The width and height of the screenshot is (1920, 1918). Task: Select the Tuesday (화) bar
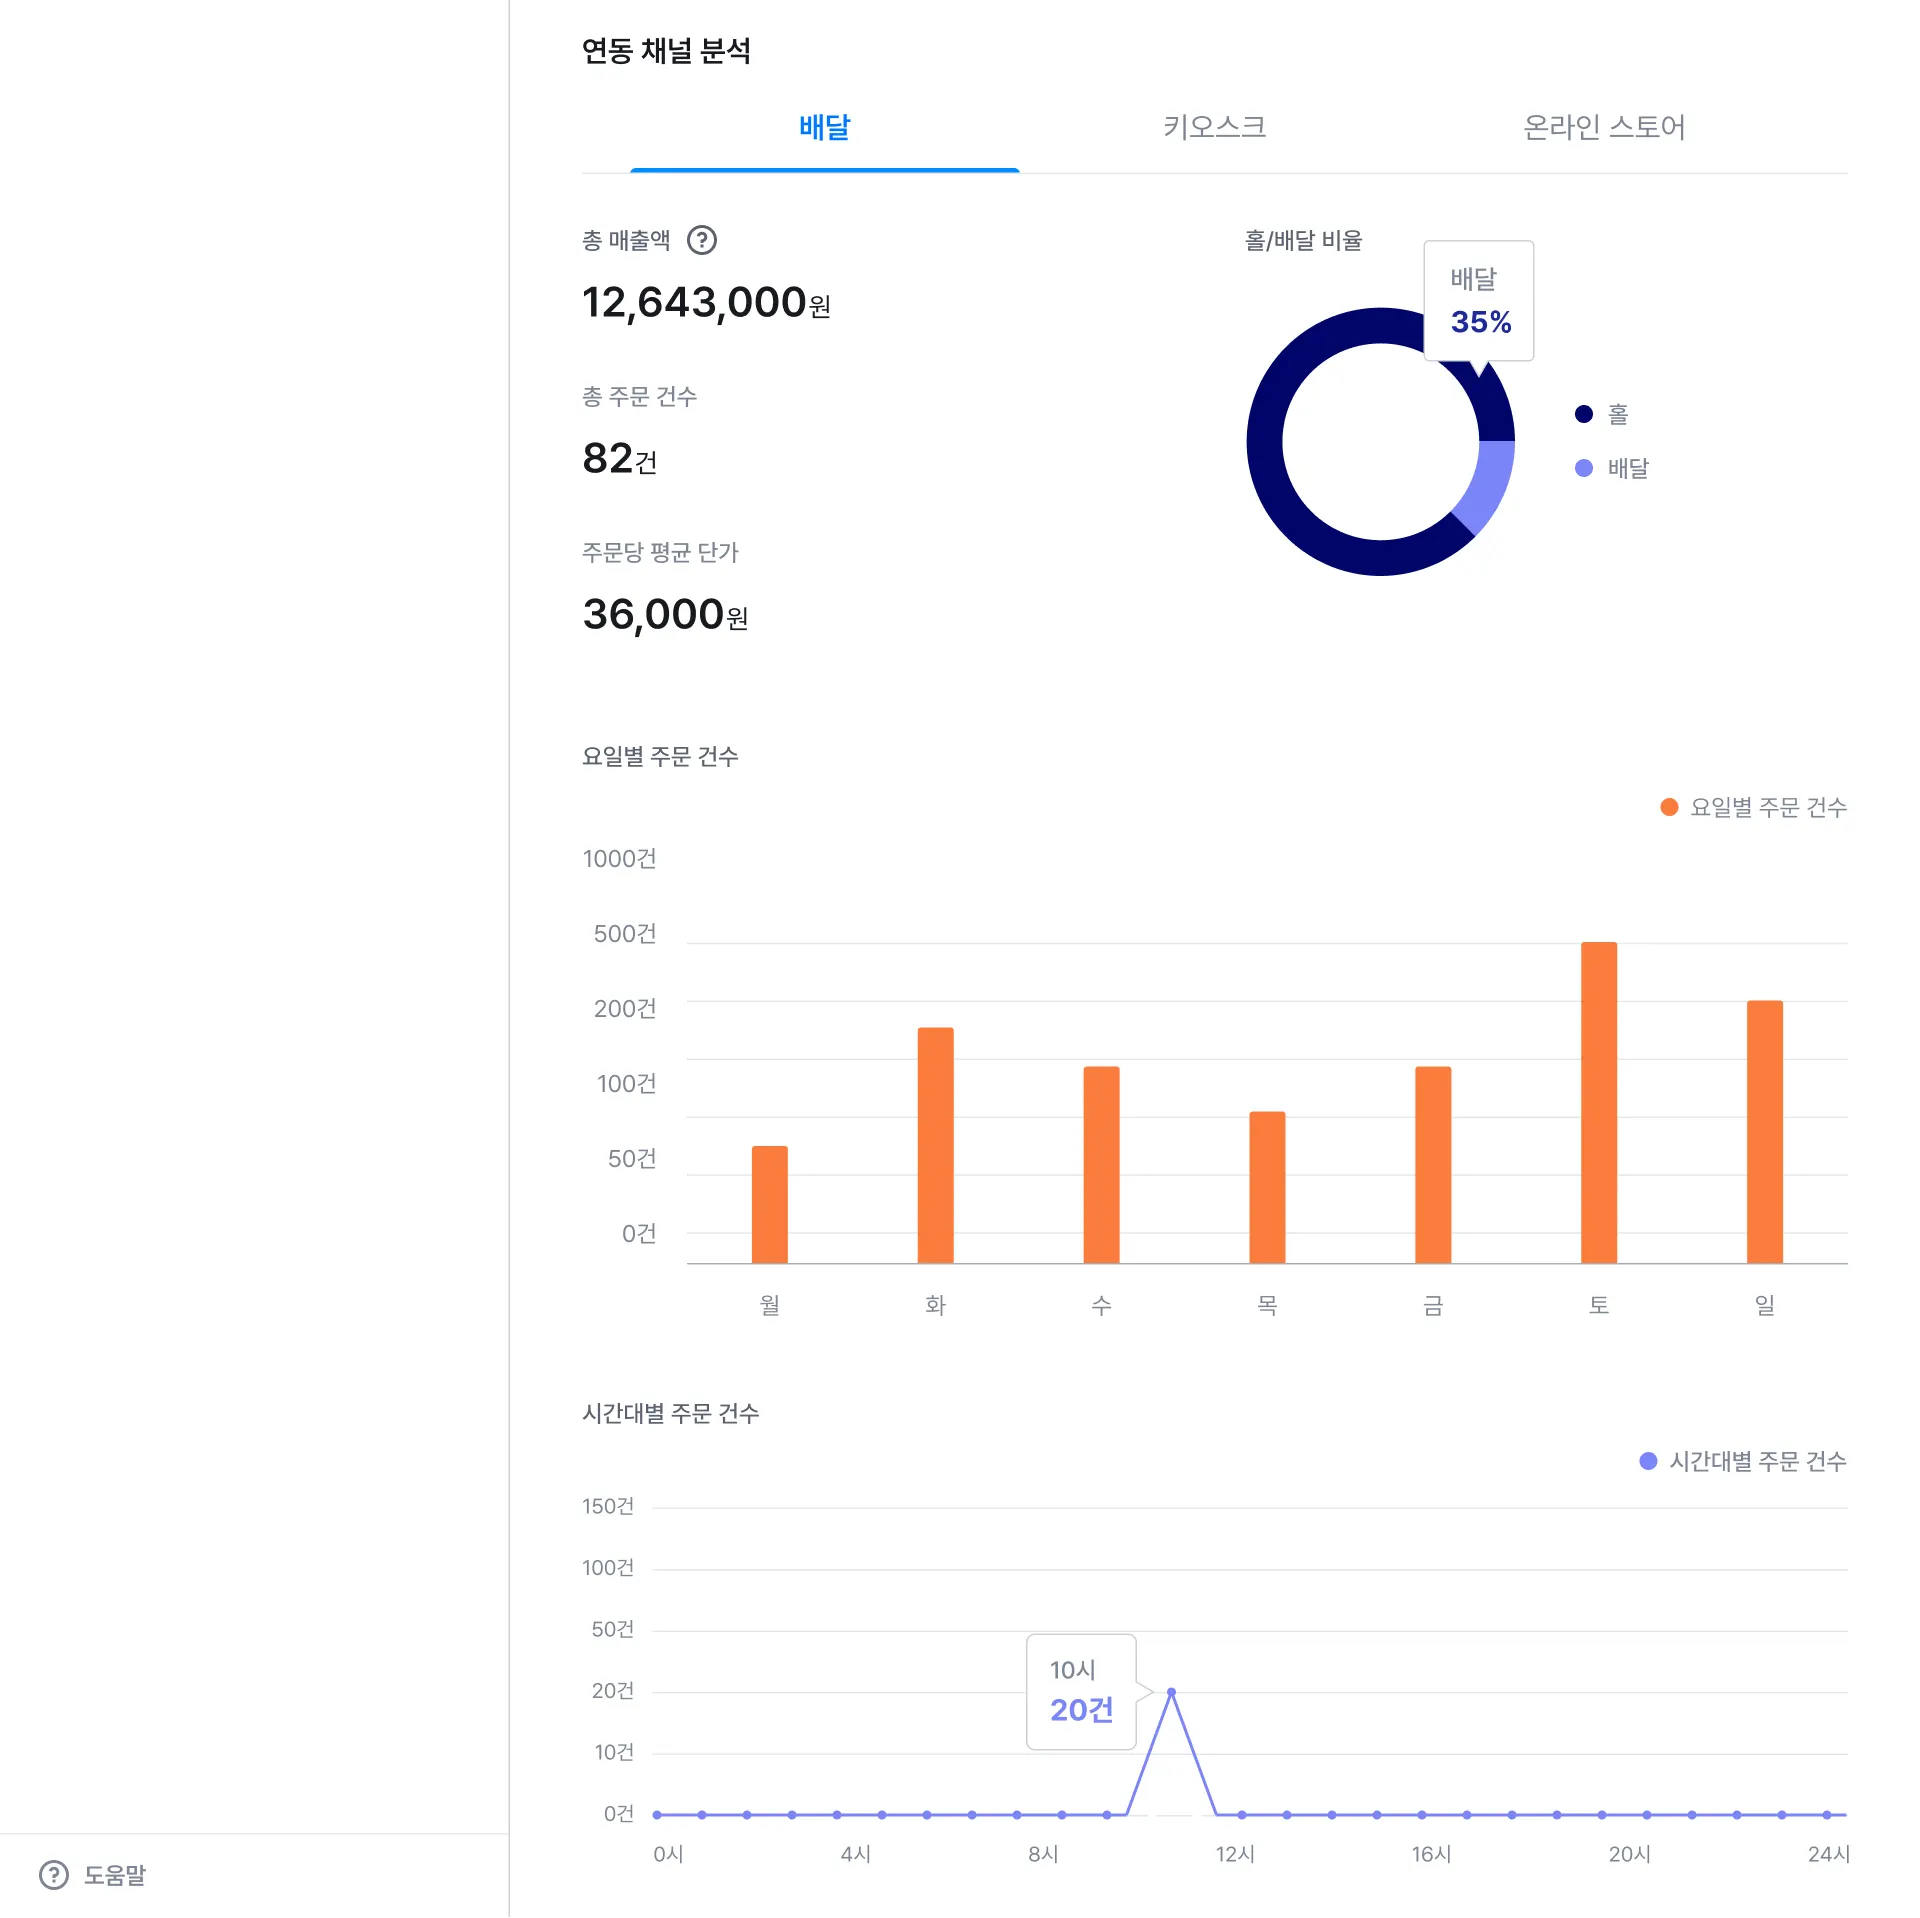[935, 1145]
